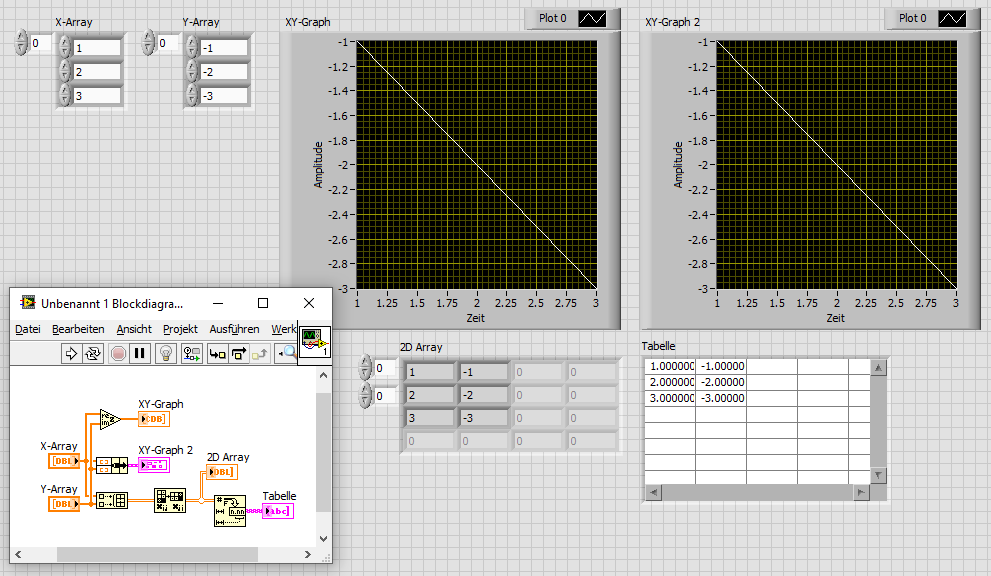
Task: Click the Pause button in toolbar
Action: pyautogui.click(x=140, y=353)
